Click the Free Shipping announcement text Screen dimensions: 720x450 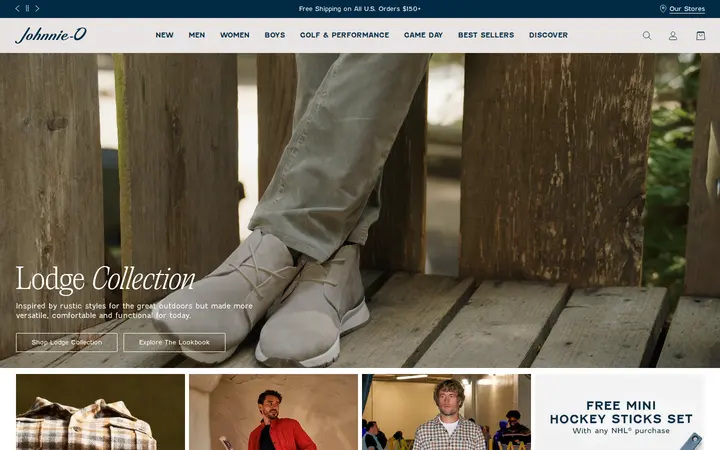pyautogui.click(x=360, y=9)
